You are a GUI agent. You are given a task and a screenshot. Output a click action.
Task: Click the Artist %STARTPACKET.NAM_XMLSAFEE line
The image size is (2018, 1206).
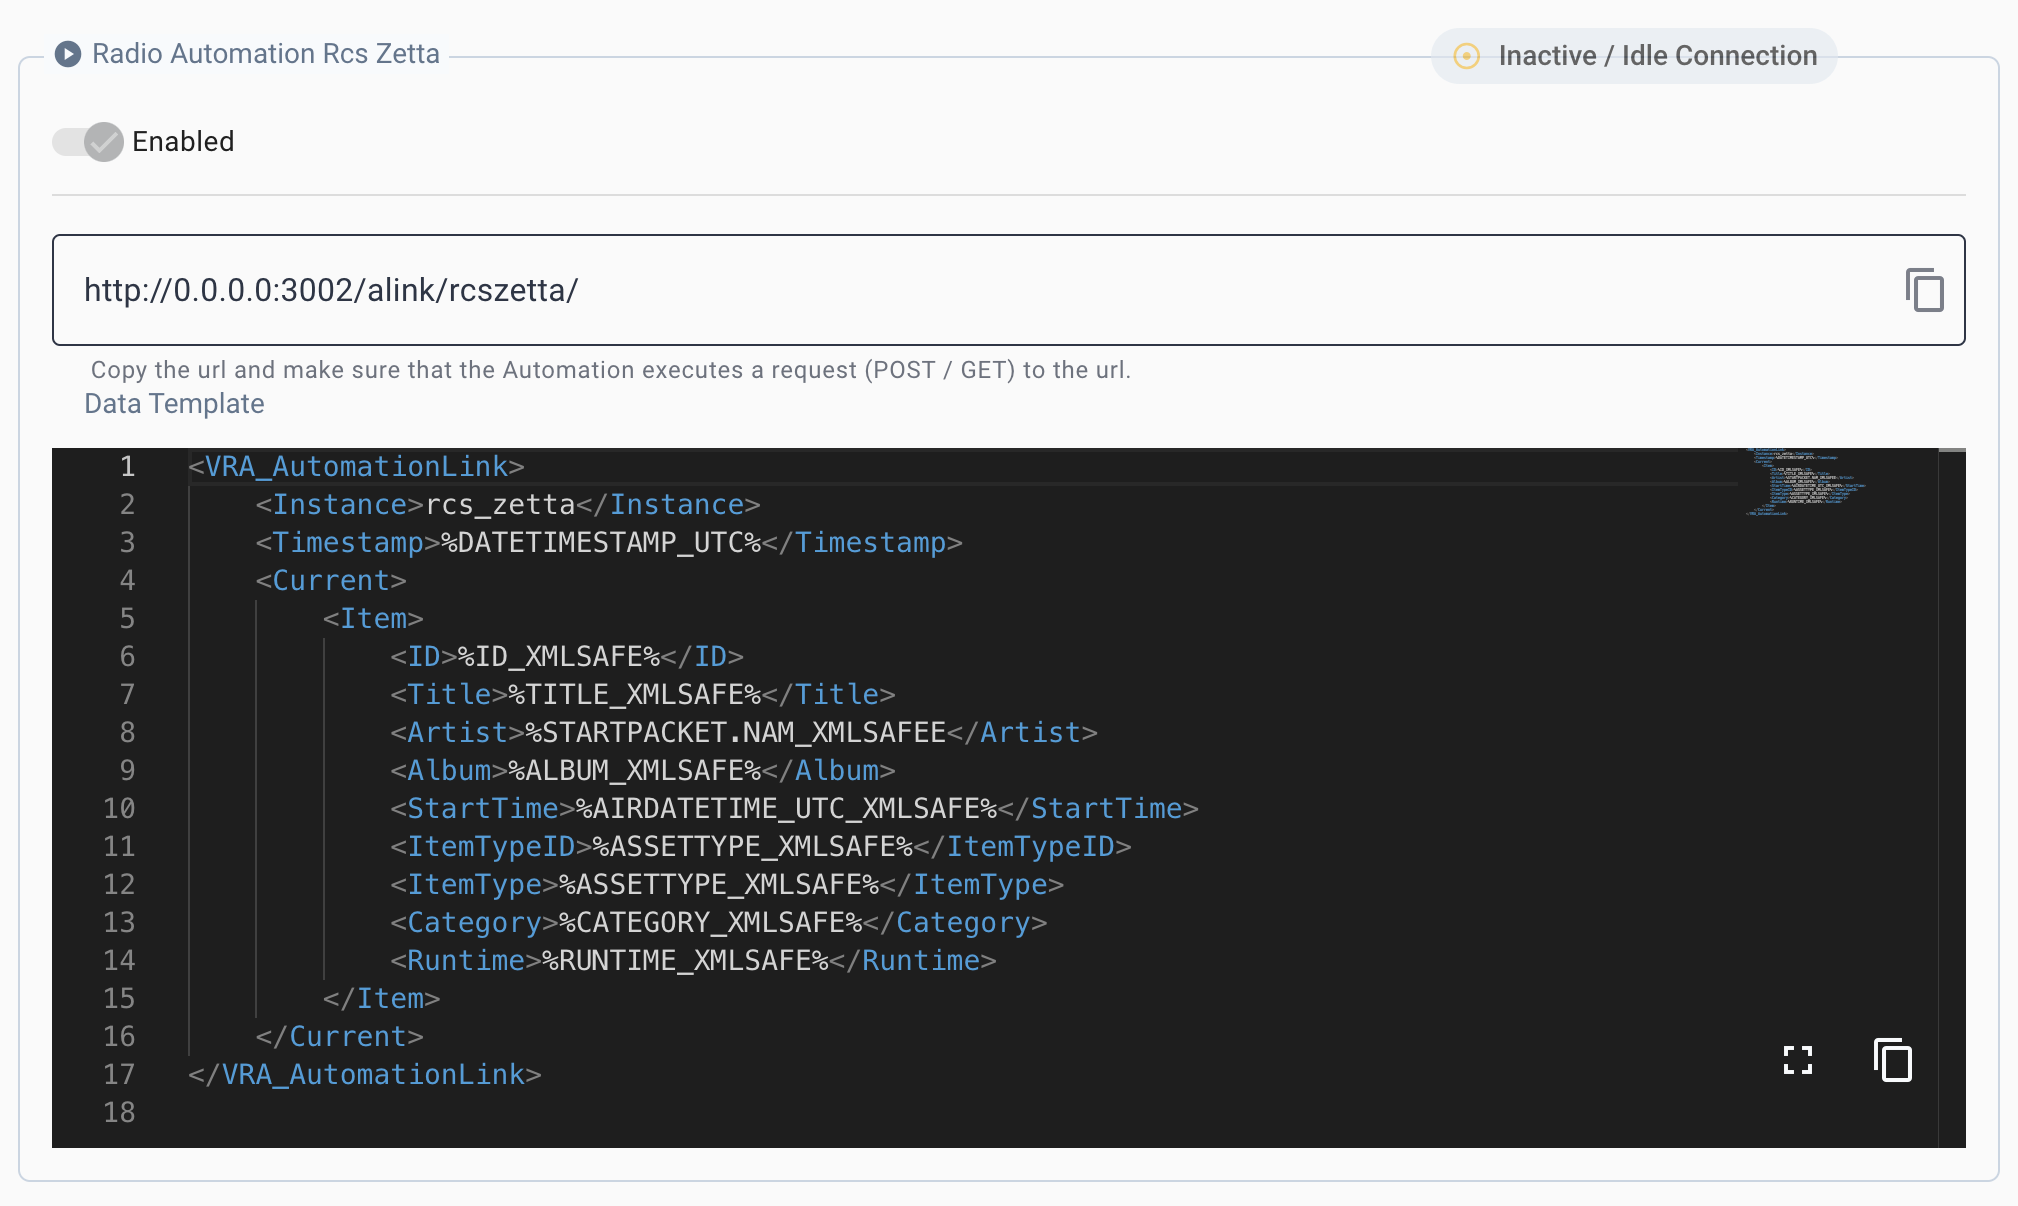coord(744,732)
